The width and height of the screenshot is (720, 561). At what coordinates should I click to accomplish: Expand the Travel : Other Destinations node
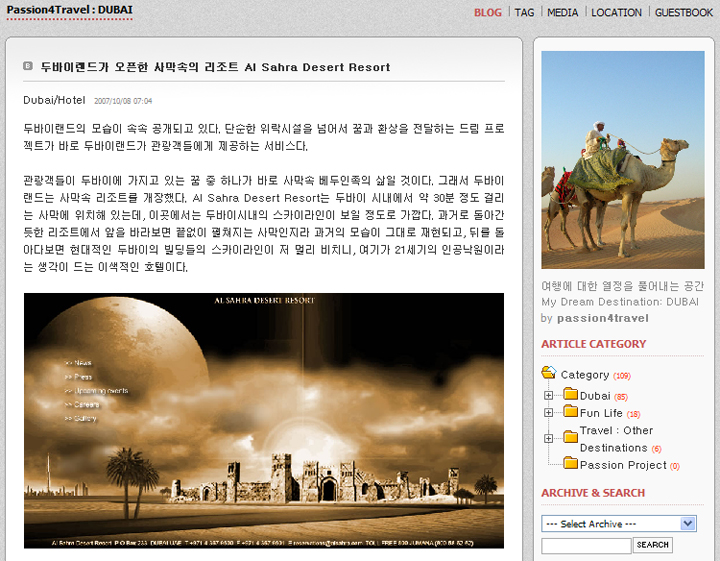(x=548, y=438)
